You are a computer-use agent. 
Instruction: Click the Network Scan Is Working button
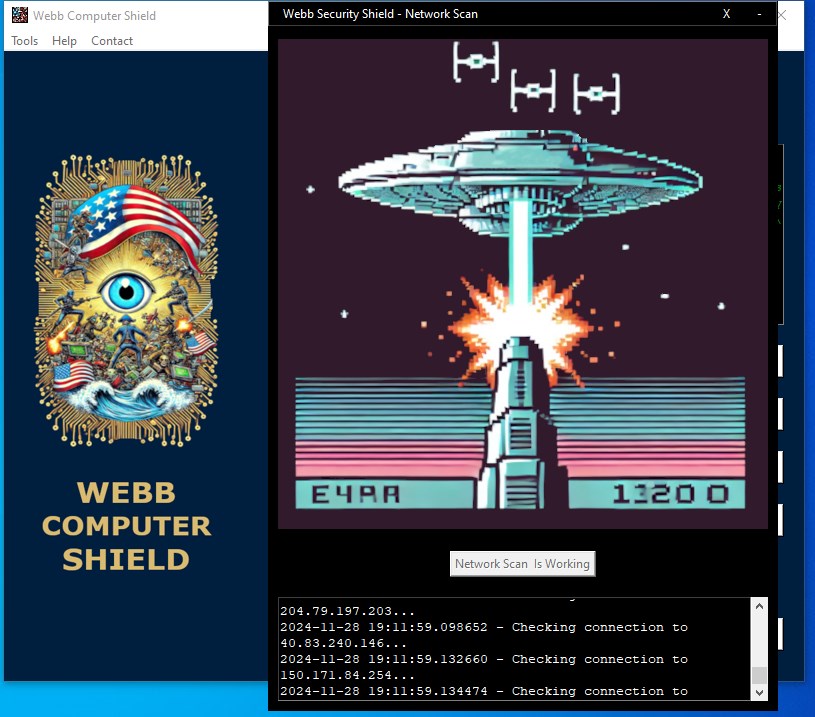[522, 564]
